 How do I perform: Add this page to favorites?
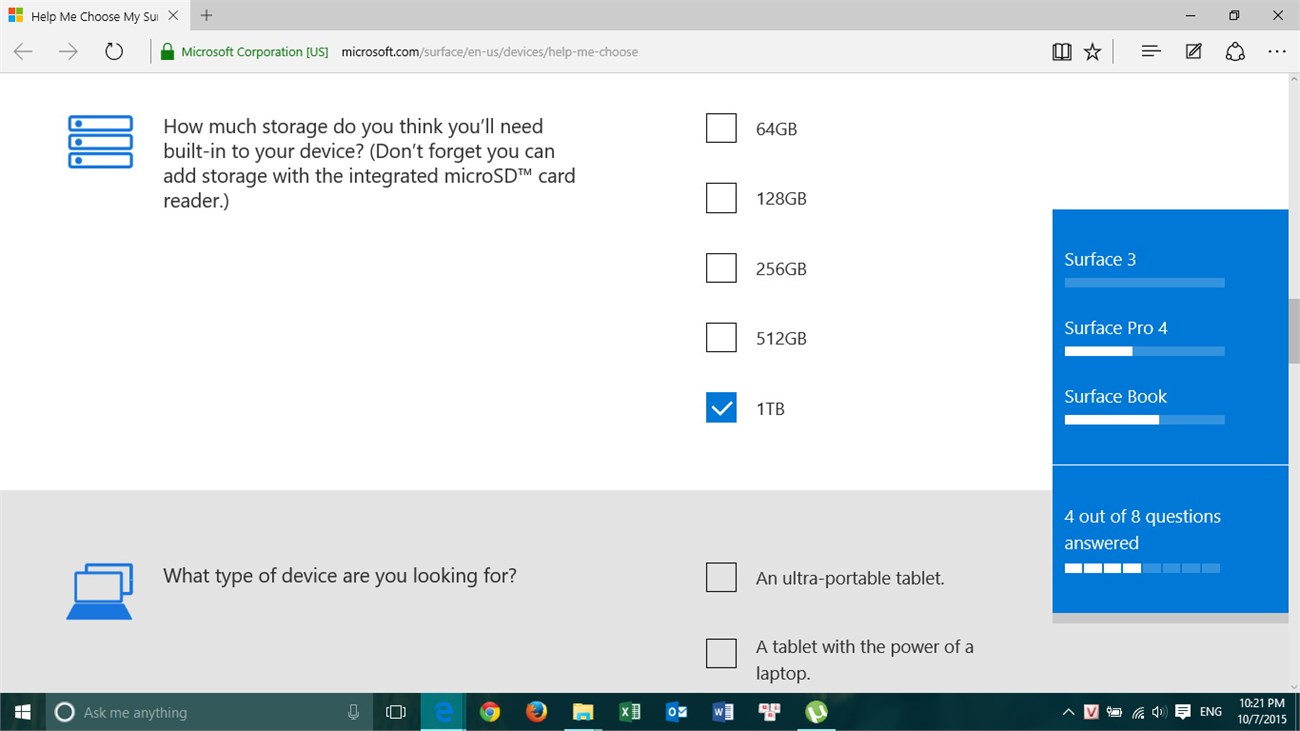coord(1092,51)
